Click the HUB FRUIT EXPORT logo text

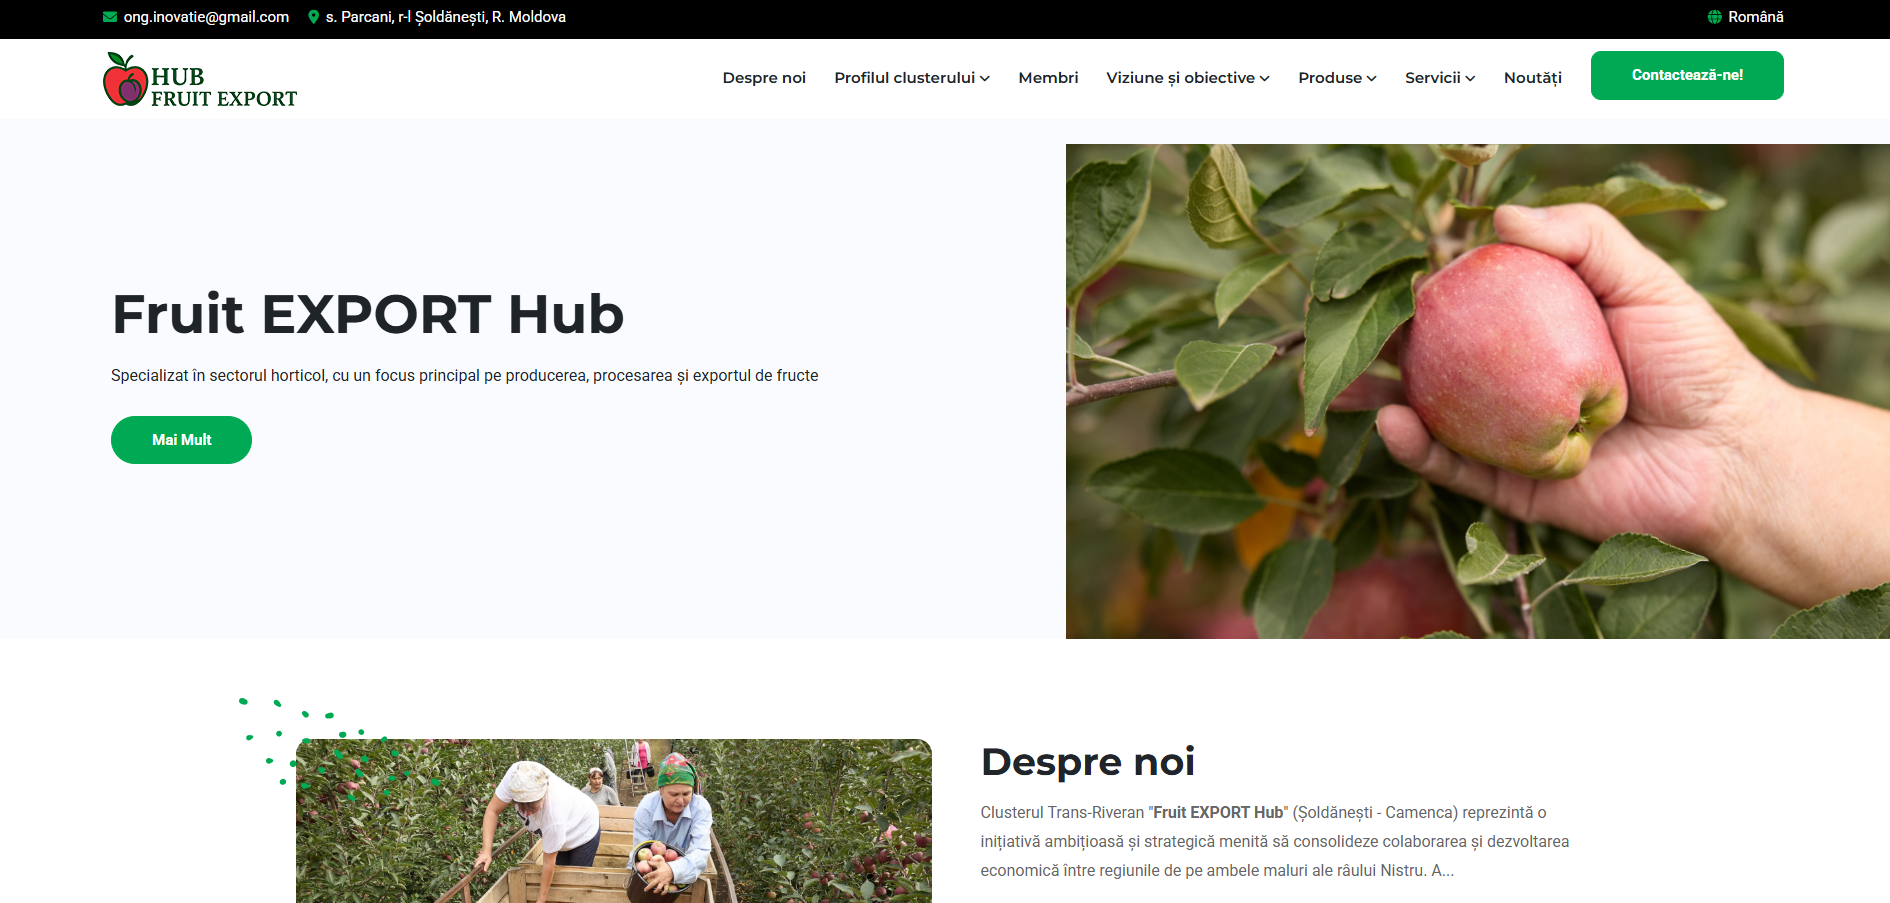coord(224,88)
